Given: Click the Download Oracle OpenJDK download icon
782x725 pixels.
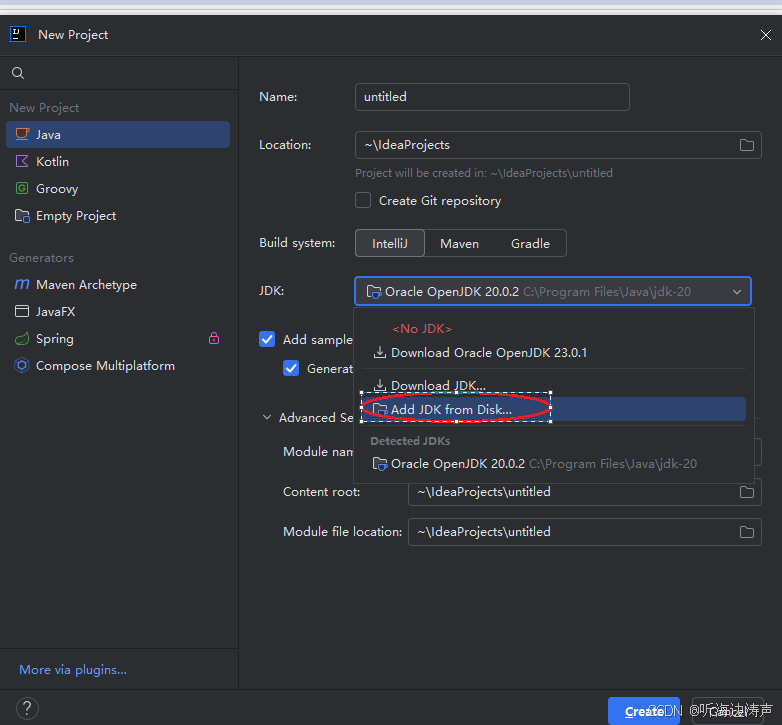Looking at the screenshot, I should (x=380, y=352).
